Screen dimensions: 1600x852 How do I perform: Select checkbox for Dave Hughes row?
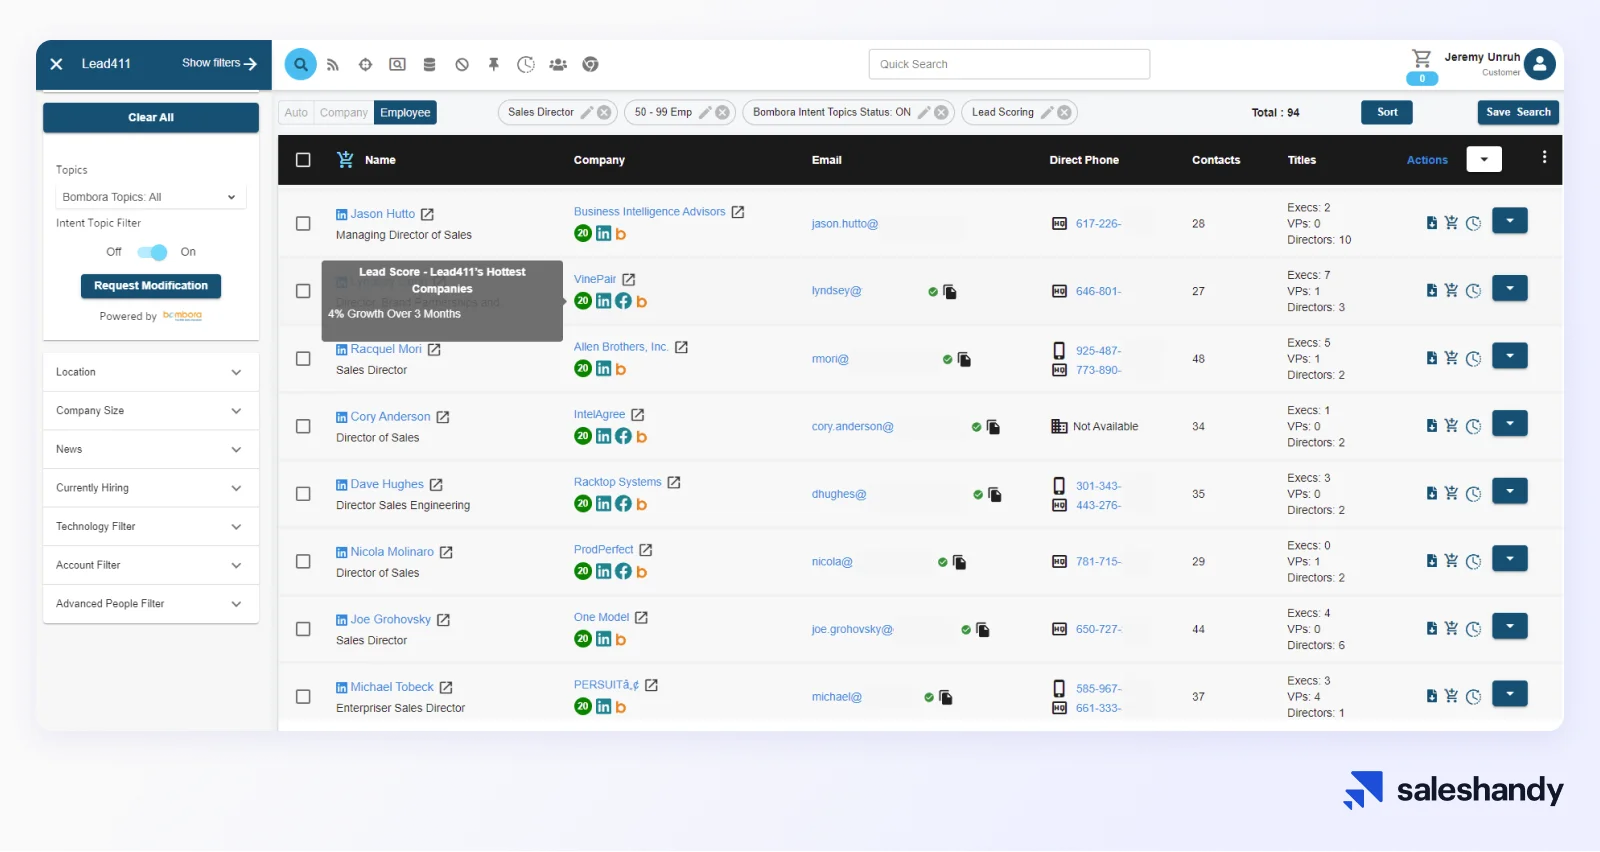(x=303, y=494)
